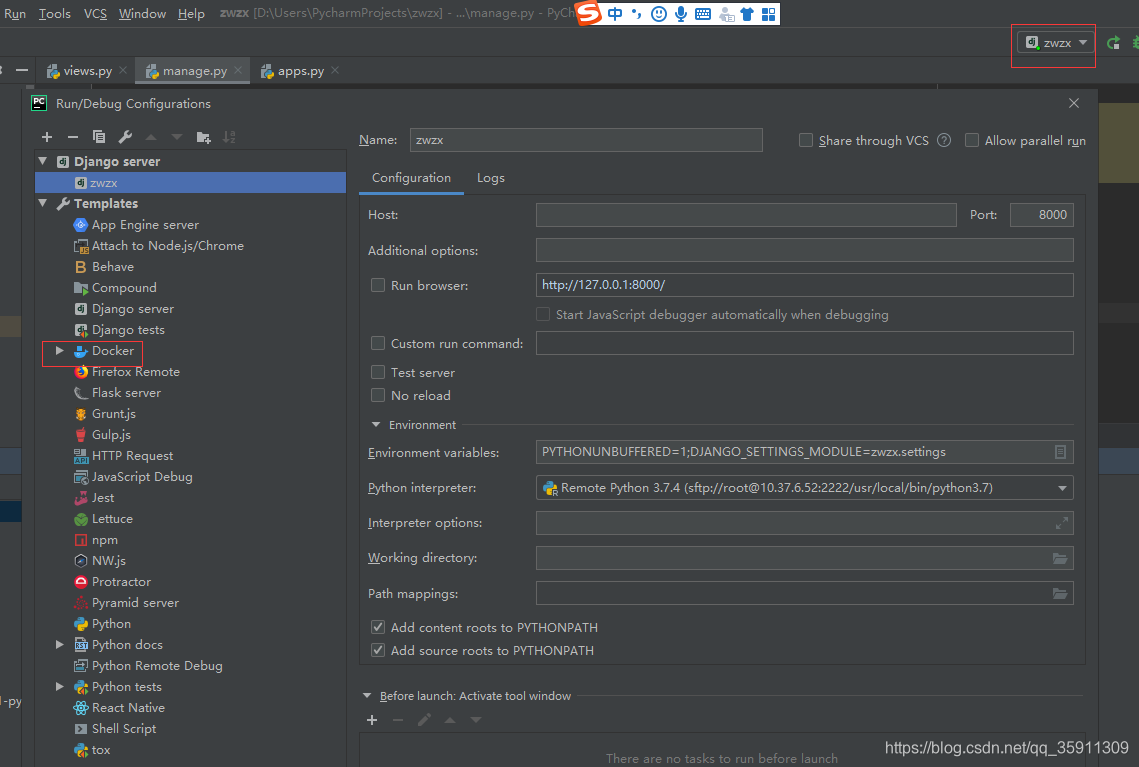Image resolution: width=1139 pixels, height=767 pixels.
Task: Open IME soft keyboard icon
Action: [702, 14]
